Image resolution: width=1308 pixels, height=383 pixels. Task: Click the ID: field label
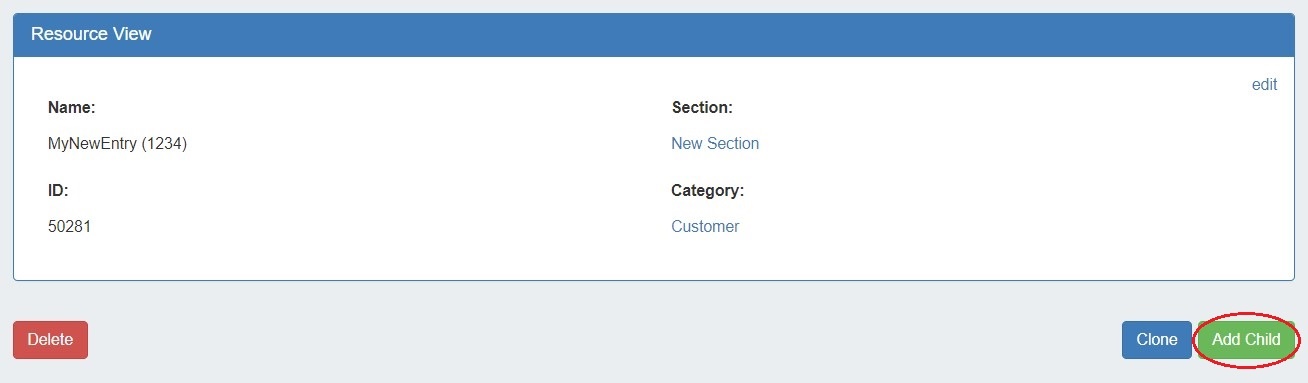tap(58, 190)
